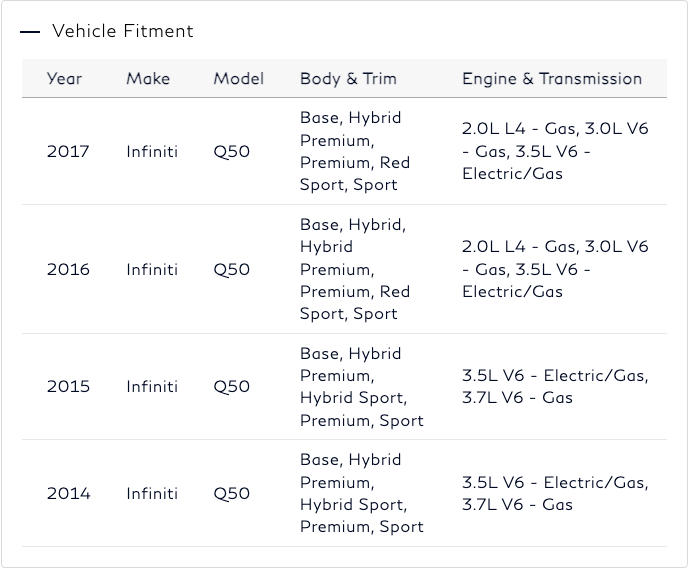Click the minus icon beside Vehicle Fitment
Viewport: 694px width, 571px height.
tap(30, 32)
